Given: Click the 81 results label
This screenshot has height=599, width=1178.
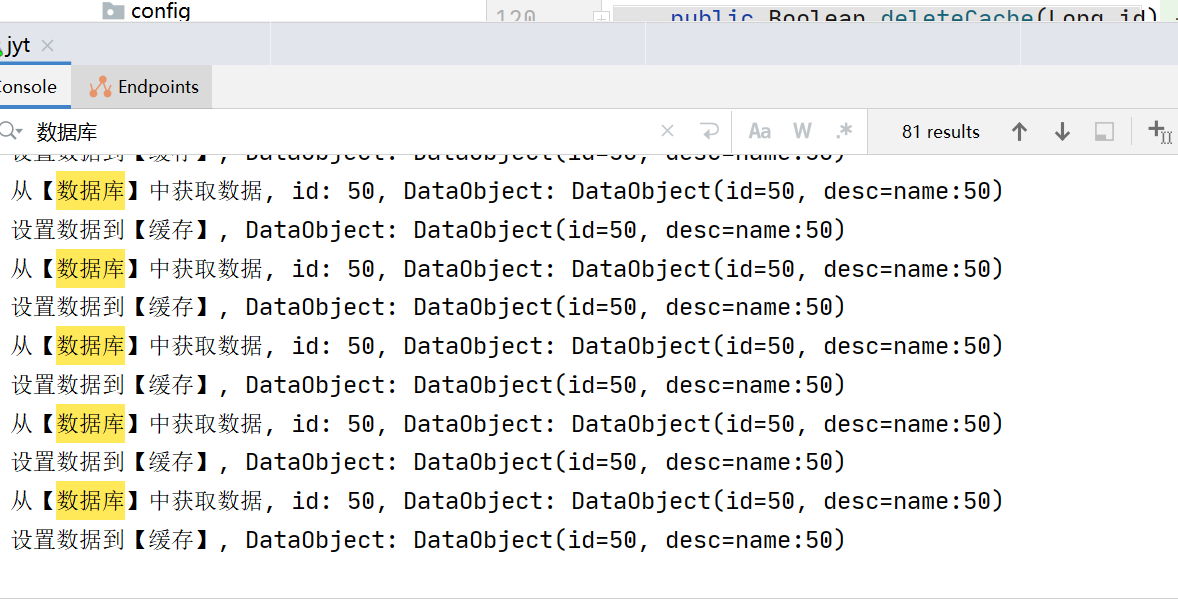Looking at the screenshot, I should click(941, 132).
